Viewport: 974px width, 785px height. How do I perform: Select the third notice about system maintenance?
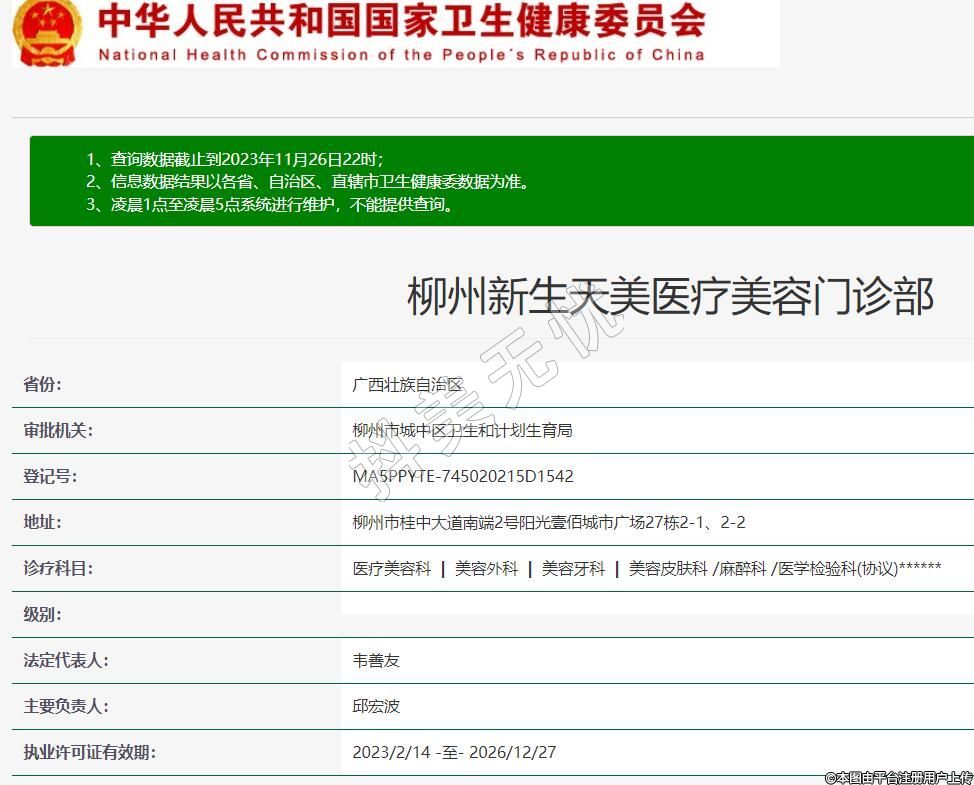(270, 205)
